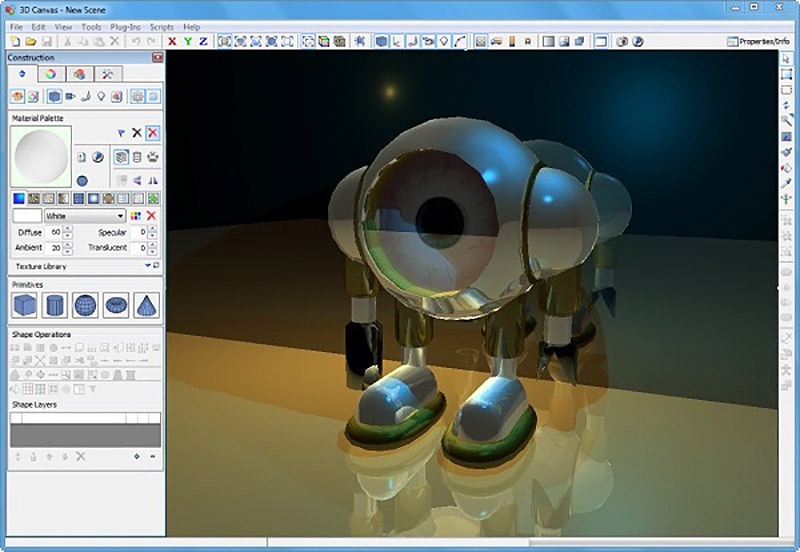
Task: Toggle the Y axis constraint
Action: point(188,42)
